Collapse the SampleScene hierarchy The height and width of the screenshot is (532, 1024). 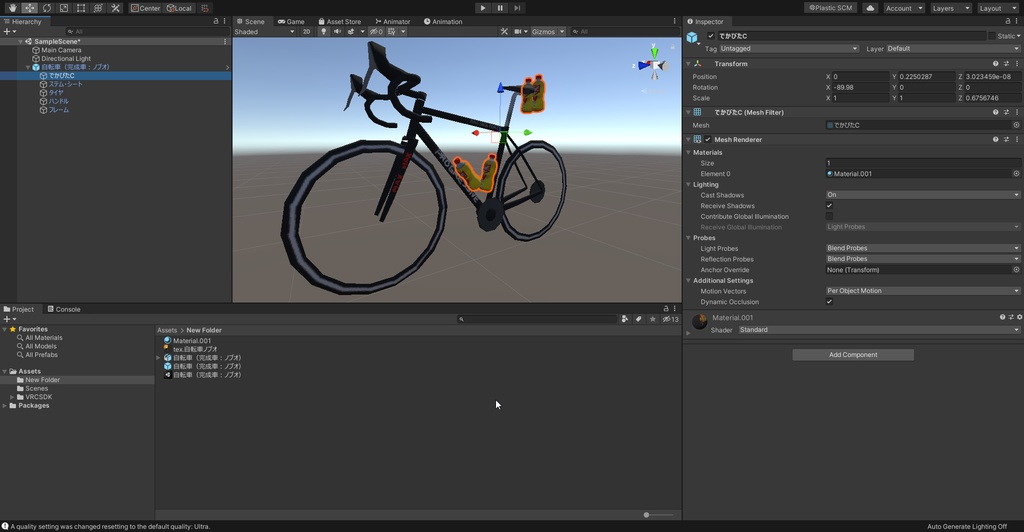point(21,41)
